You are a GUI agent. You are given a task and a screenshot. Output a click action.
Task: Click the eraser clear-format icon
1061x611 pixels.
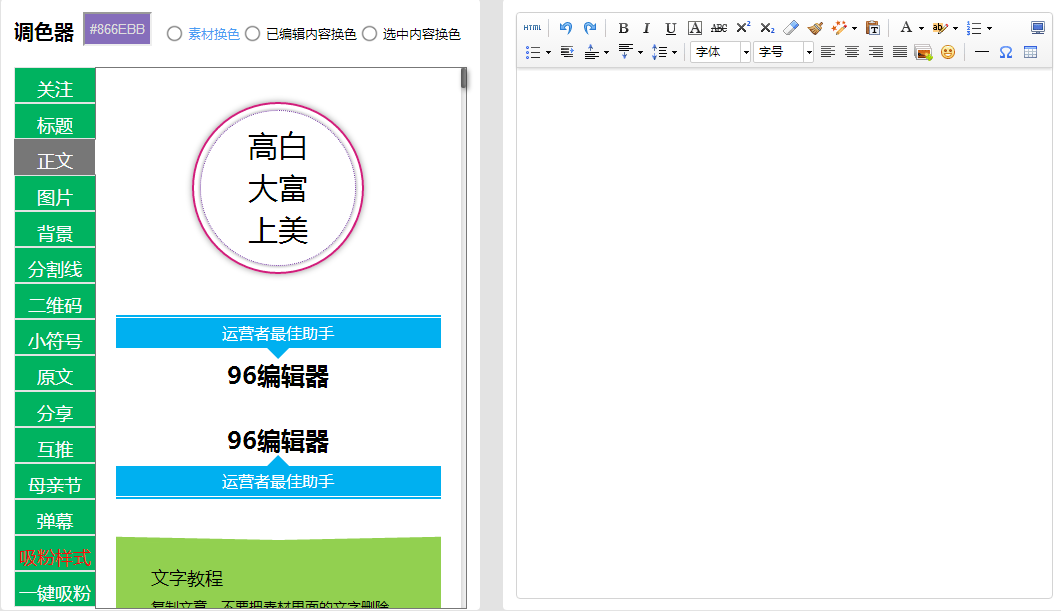tap(790, 28)
